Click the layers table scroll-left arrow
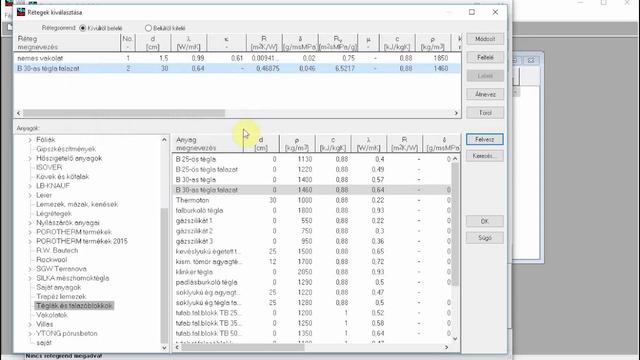 click(18, 113)
